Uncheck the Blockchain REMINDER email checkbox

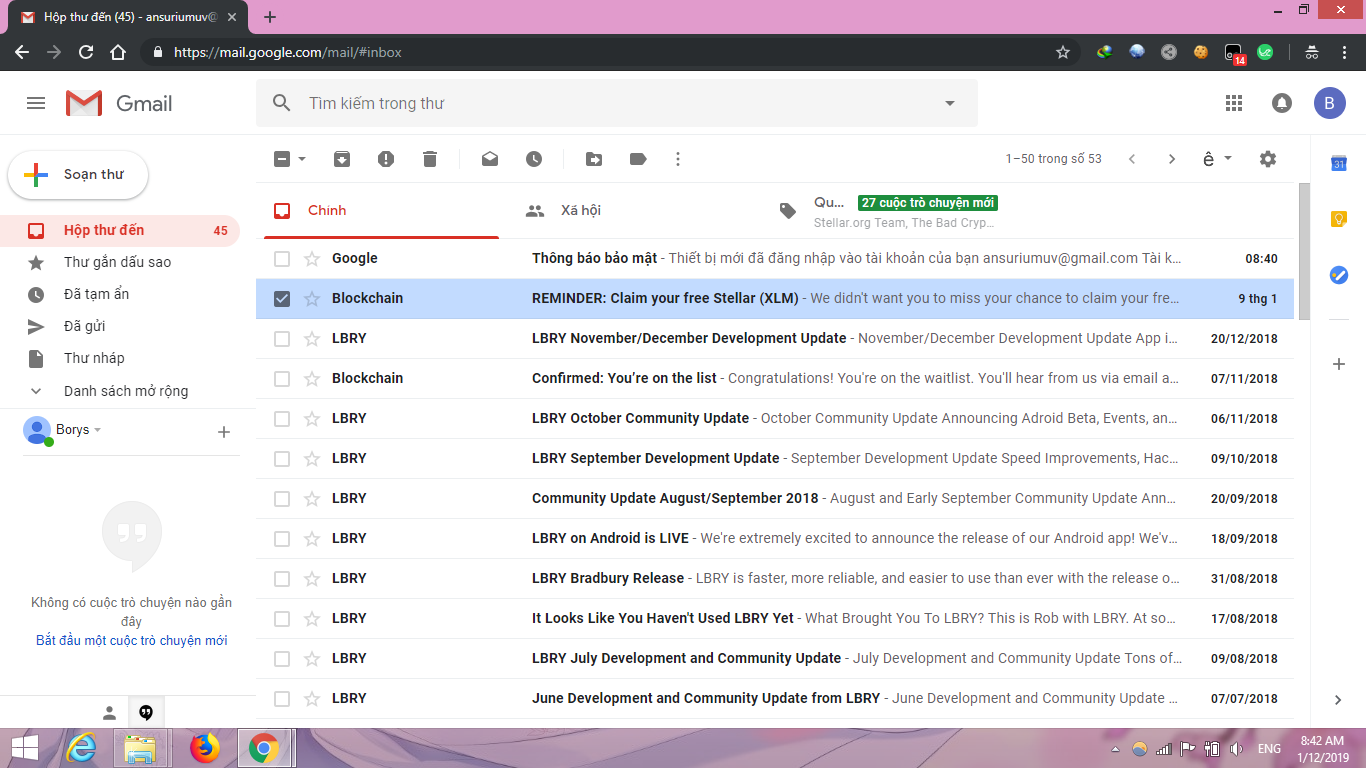[x=282, y=299]
